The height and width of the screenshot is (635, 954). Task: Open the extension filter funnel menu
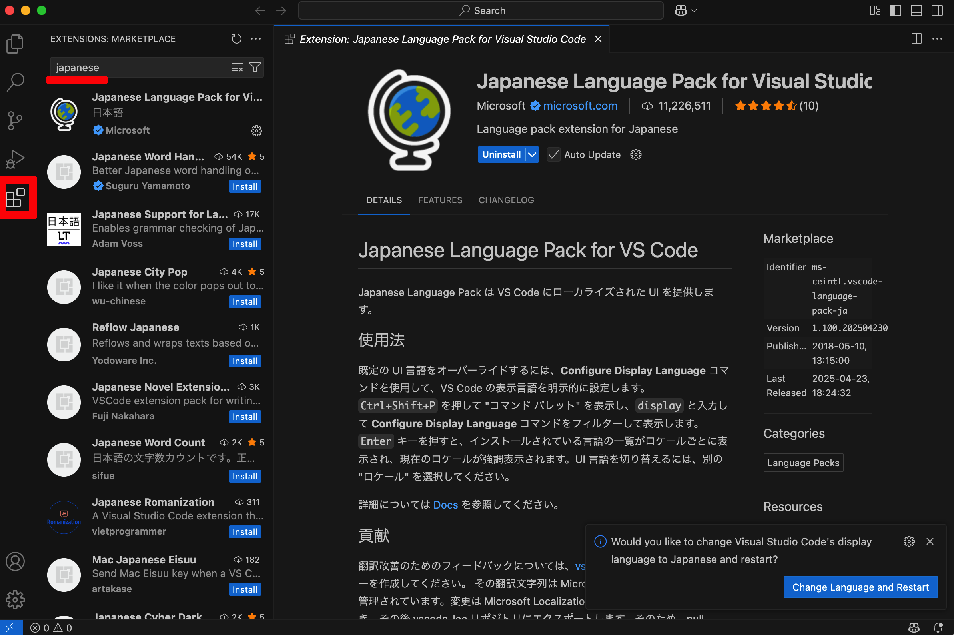coord(255,68)
